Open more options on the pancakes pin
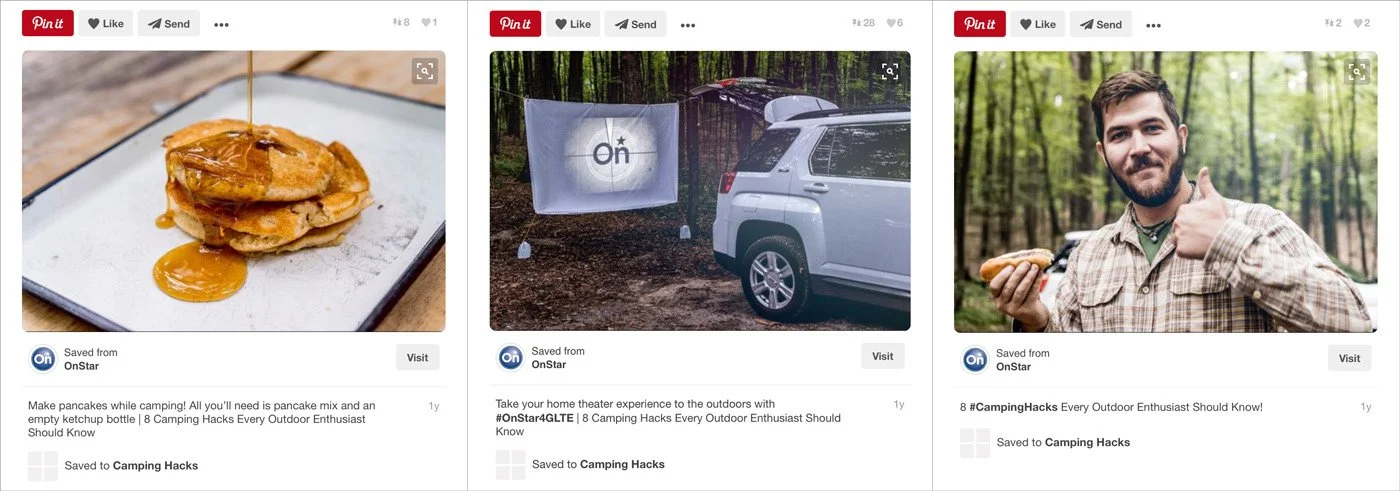Screen dimensions: 1400x491 [221, 25]
